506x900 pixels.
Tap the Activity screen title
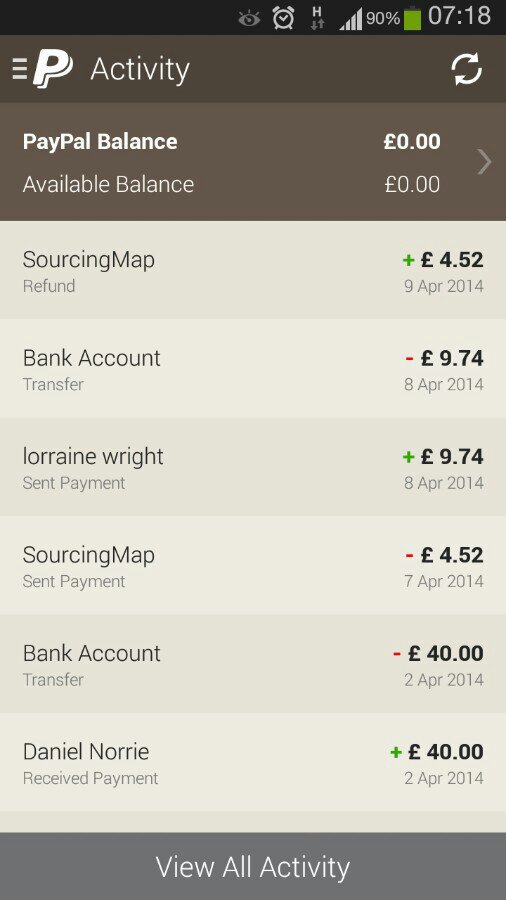coord(140,70)
